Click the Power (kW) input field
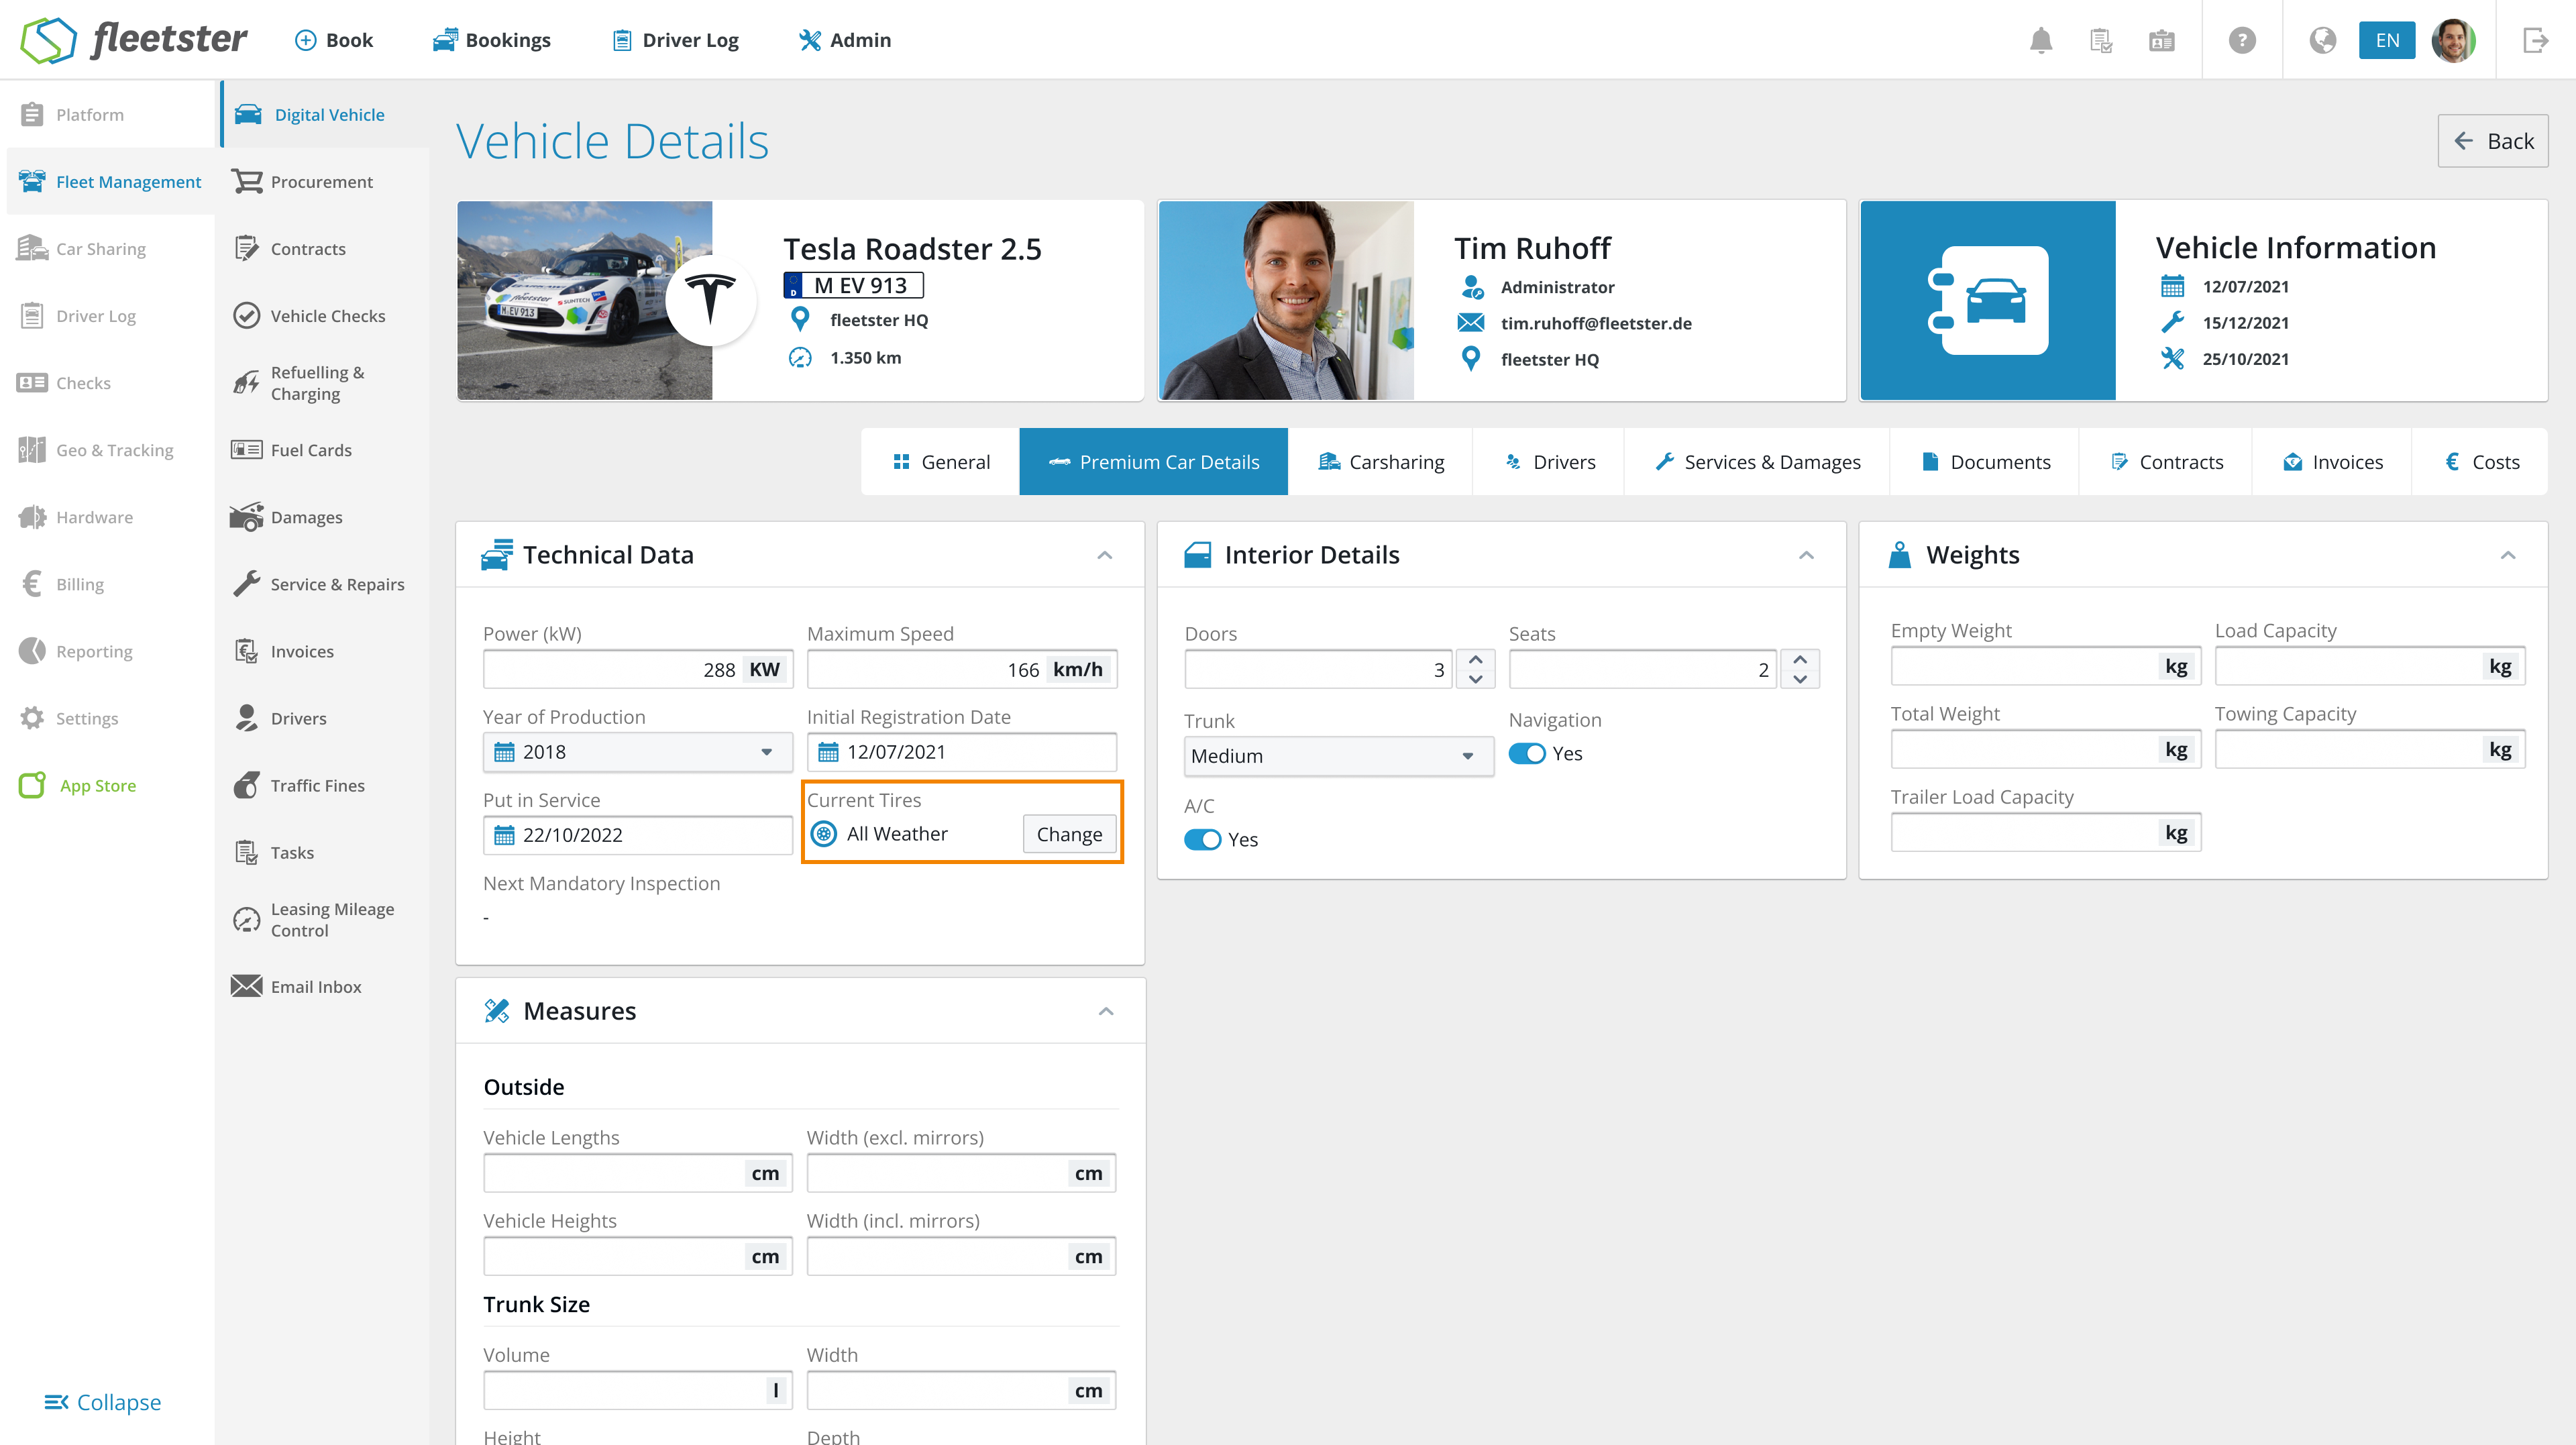 [x=638, y=669]
